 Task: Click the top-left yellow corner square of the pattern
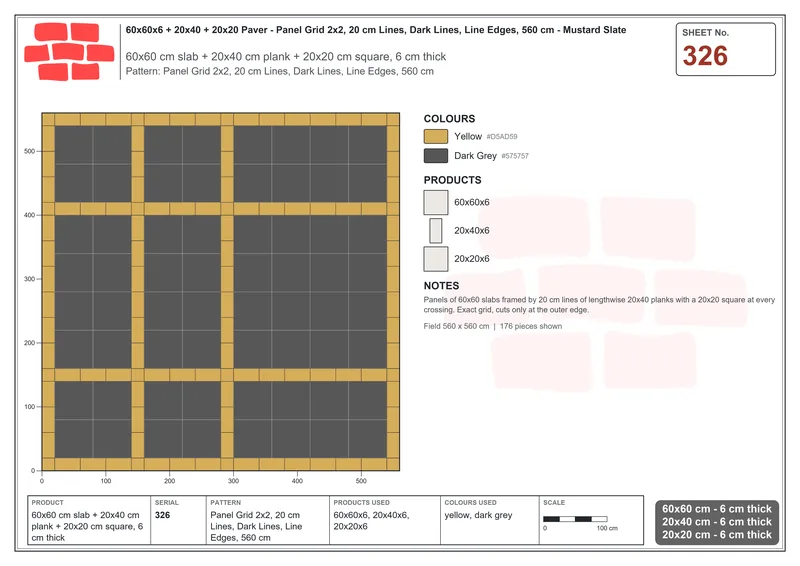point(48,119)
